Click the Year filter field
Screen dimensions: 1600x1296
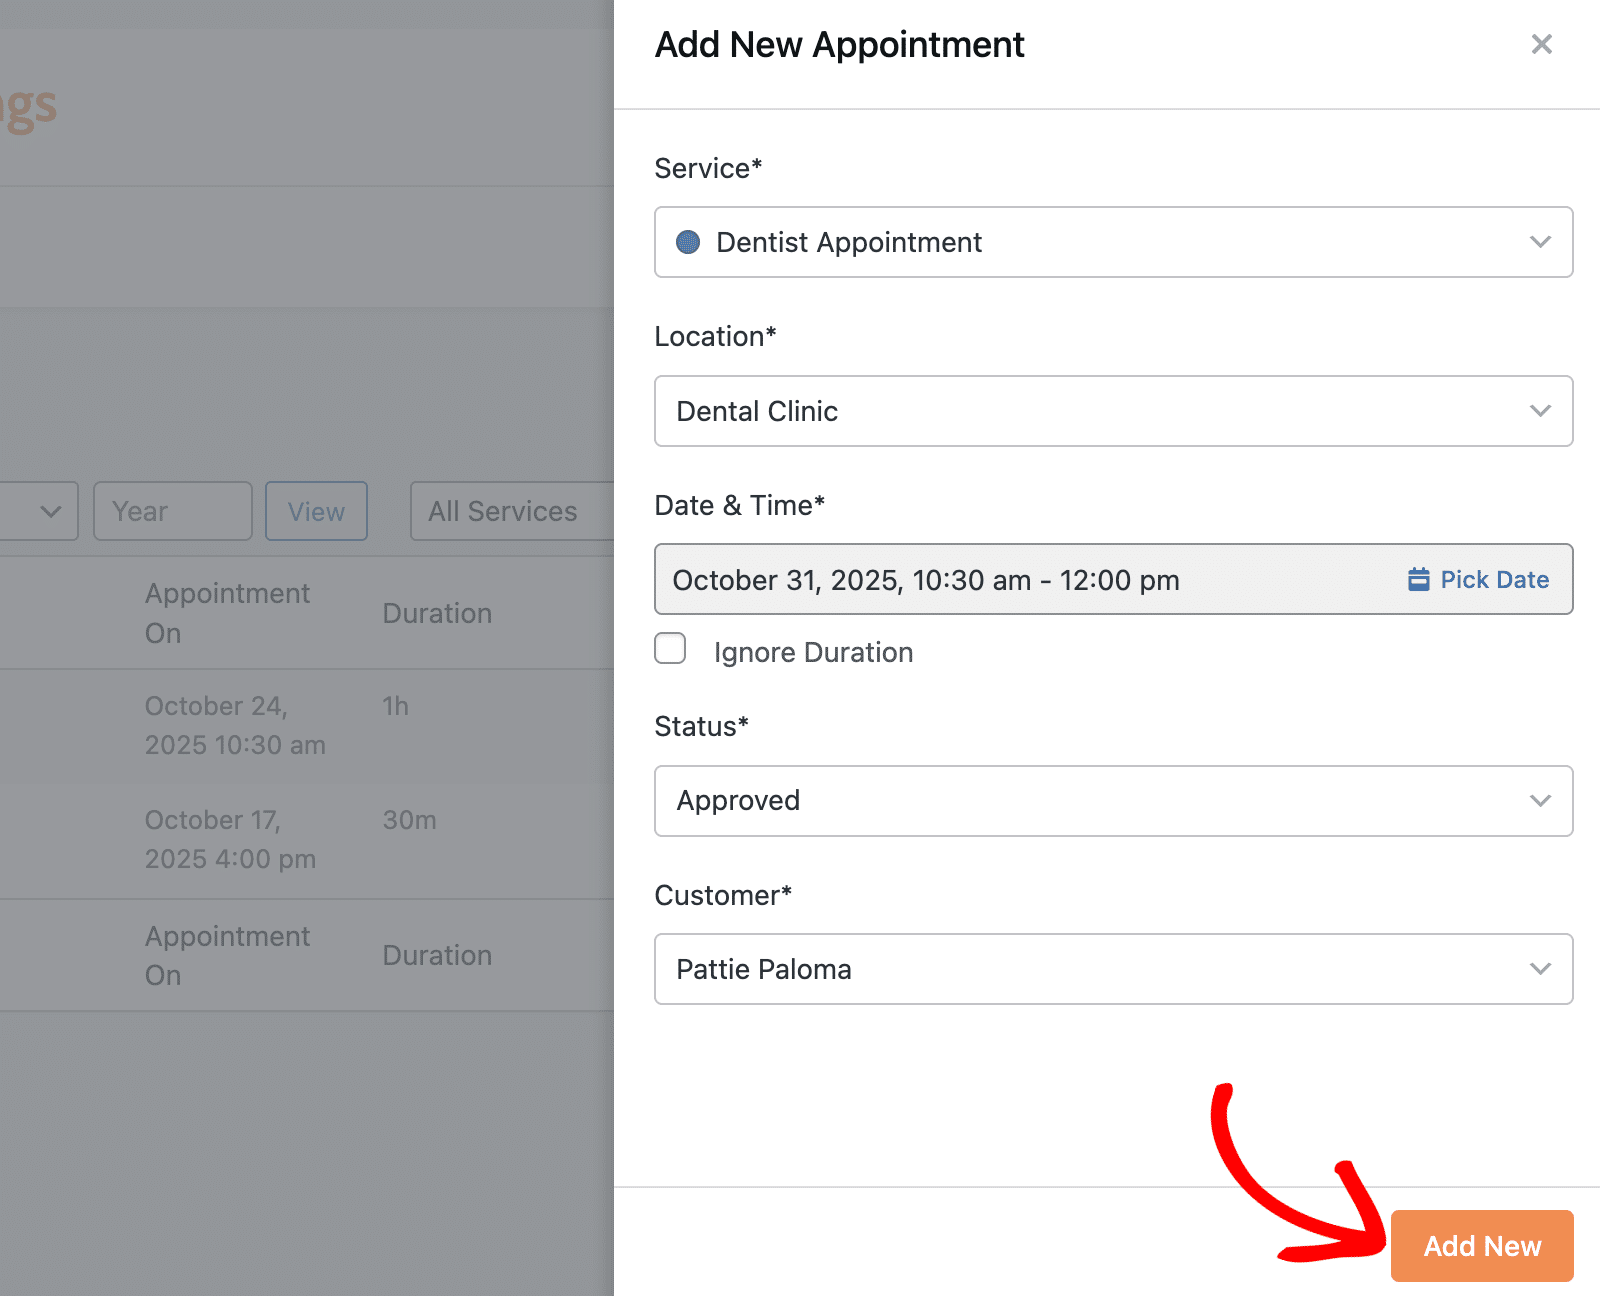[172, 511]
